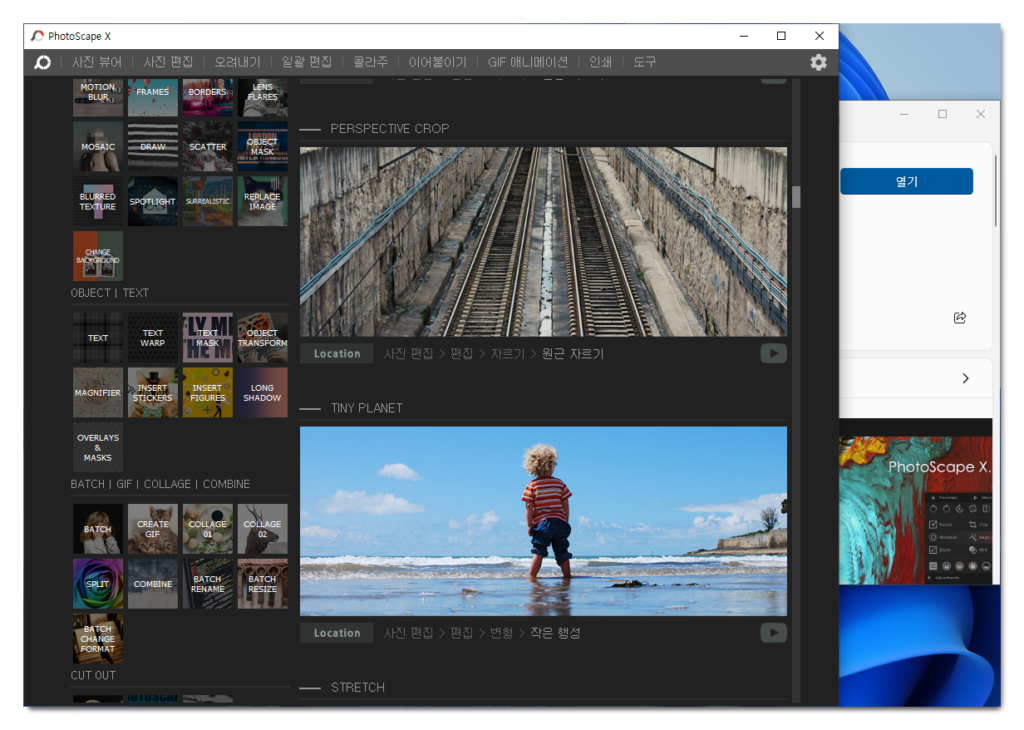Image resolution: width=1024 pixels, height=730 pixels.
Task: Select the Draw feature tile
Action: pos(153,146)
